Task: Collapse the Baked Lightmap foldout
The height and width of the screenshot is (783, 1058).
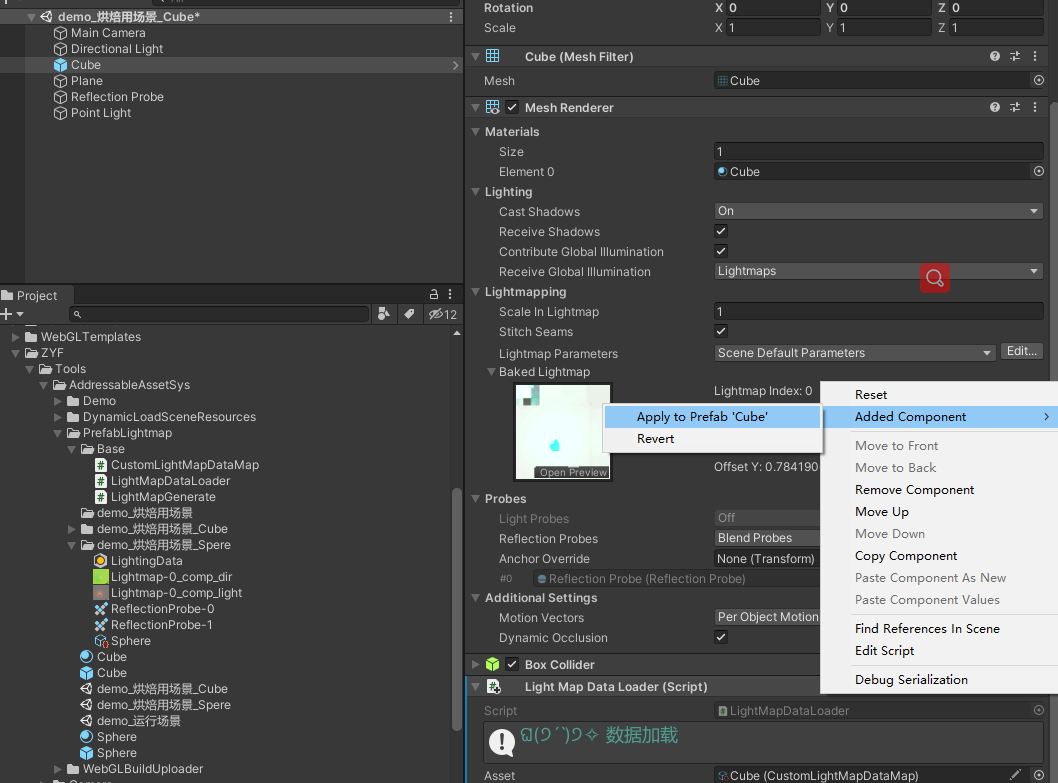Action: 491,372
